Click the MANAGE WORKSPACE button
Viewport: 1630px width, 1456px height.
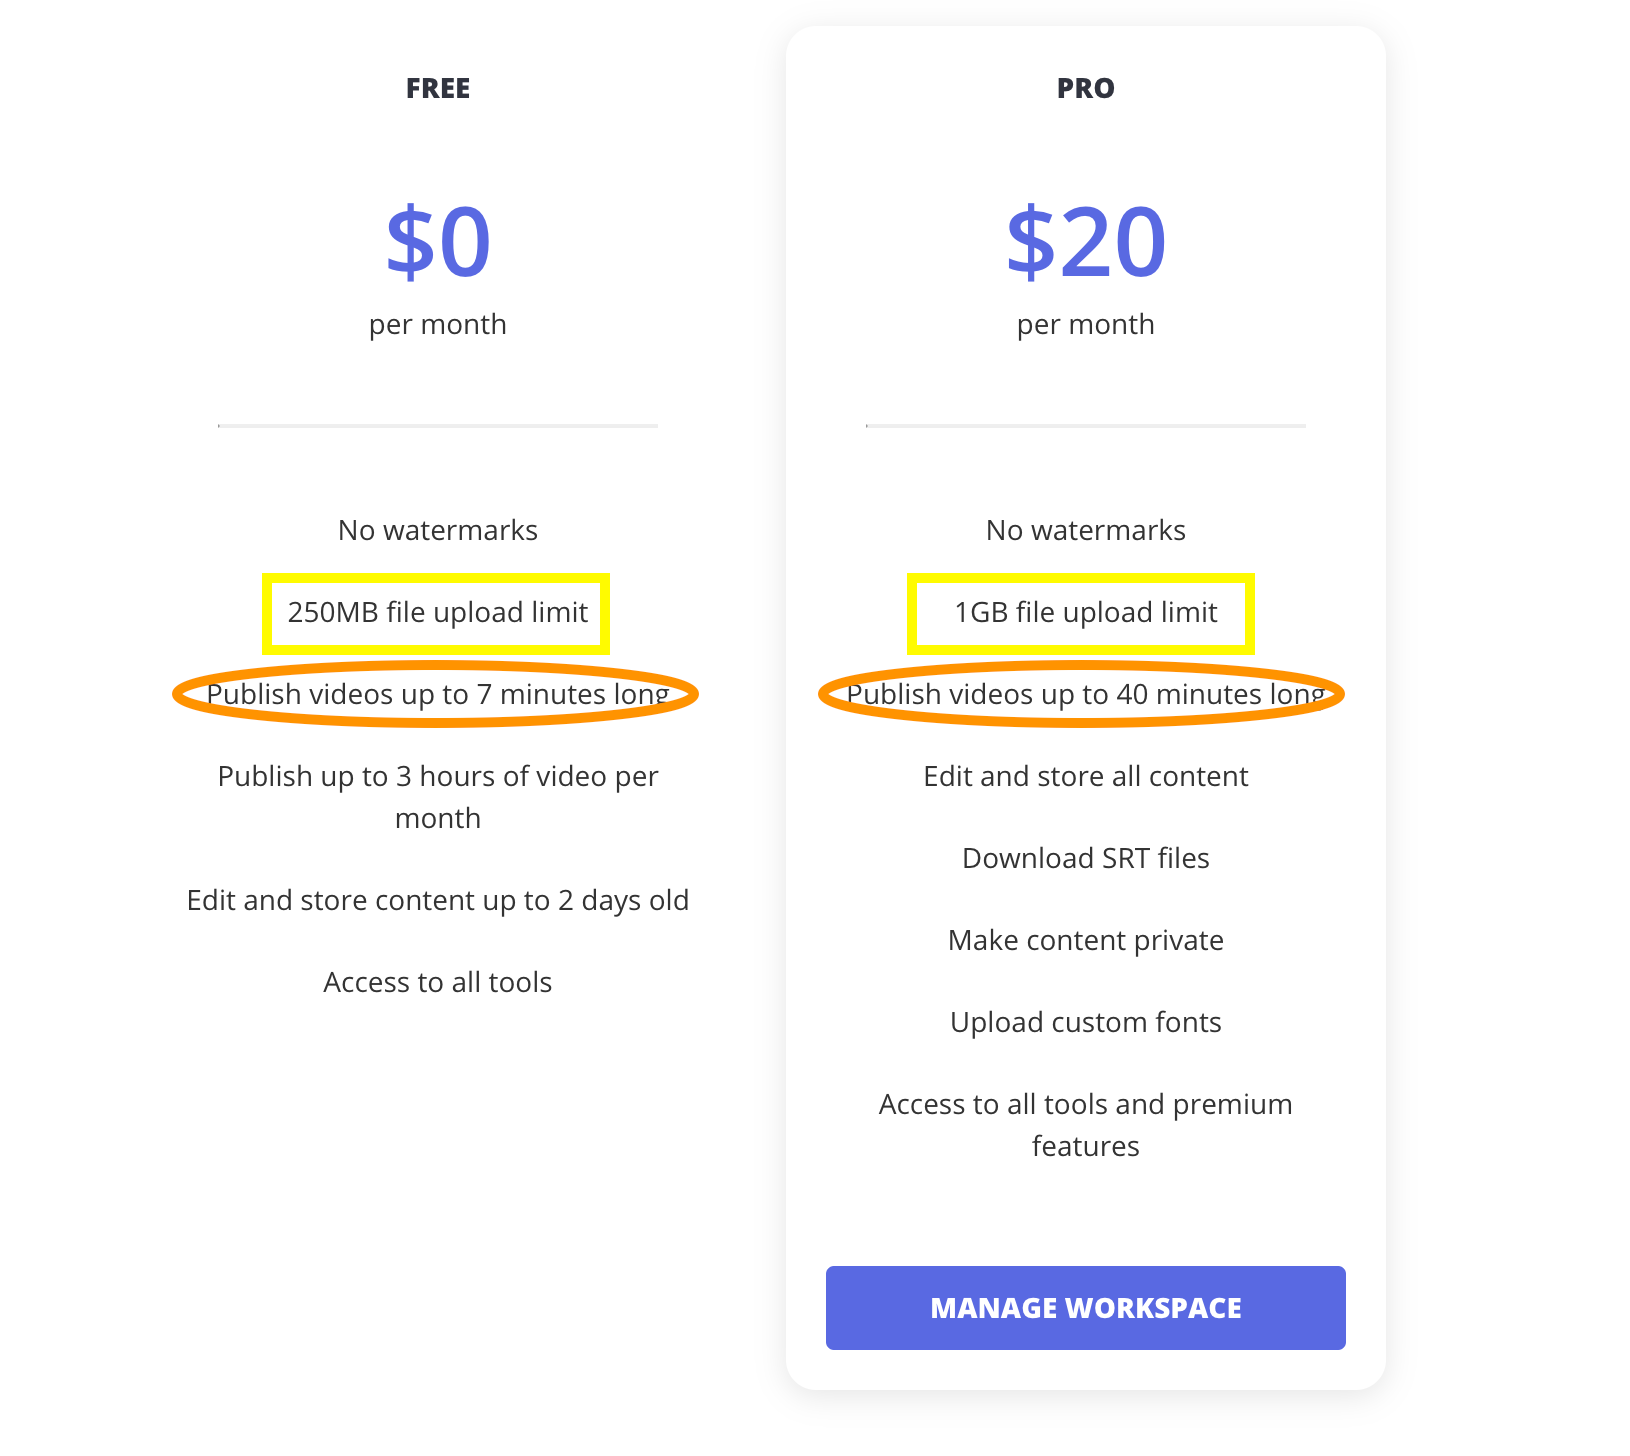1085,1308
